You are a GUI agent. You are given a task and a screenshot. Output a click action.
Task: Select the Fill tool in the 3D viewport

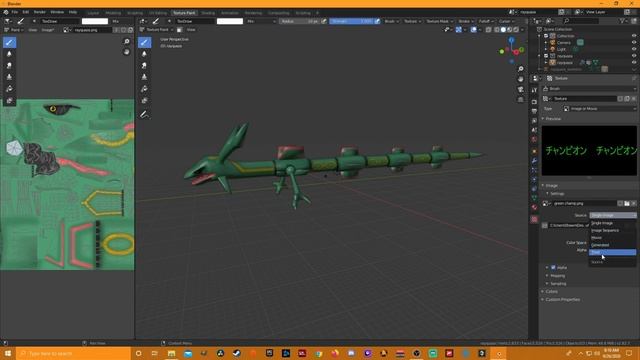(x=144, y=89)
